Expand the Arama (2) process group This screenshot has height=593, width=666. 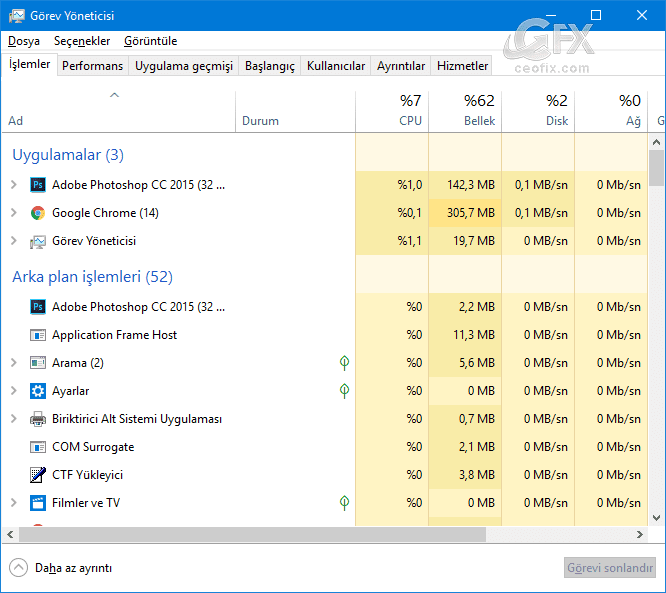pos(14,363)
